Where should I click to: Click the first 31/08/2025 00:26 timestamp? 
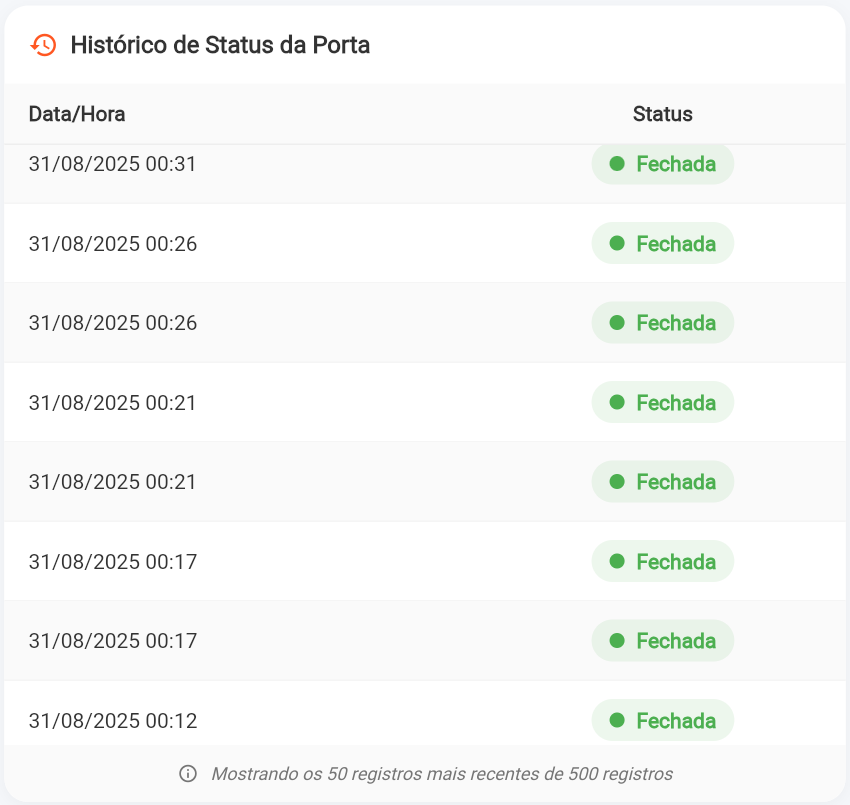pos(113,243)
